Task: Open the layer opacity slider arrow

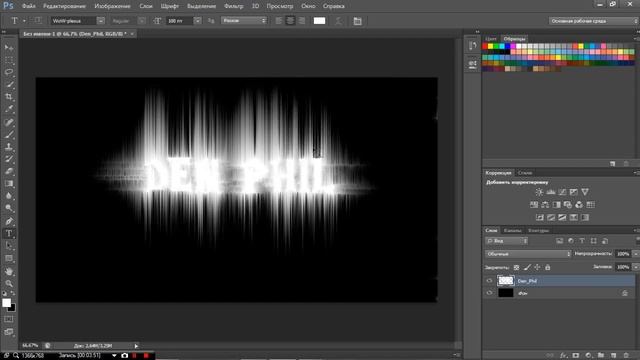Action: click(636, 254)
